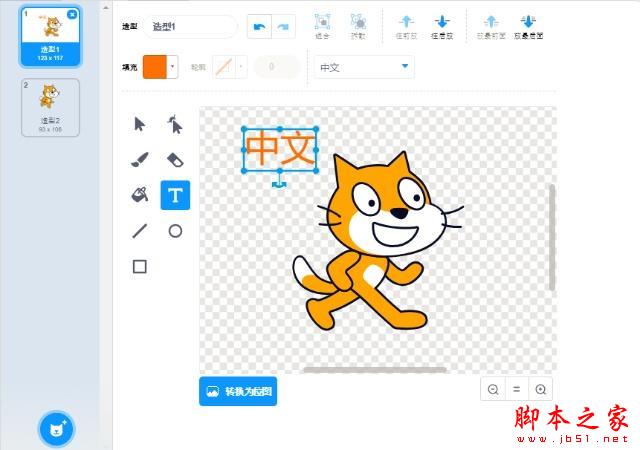Click the 中文 text object on canvas

point(280,149)
